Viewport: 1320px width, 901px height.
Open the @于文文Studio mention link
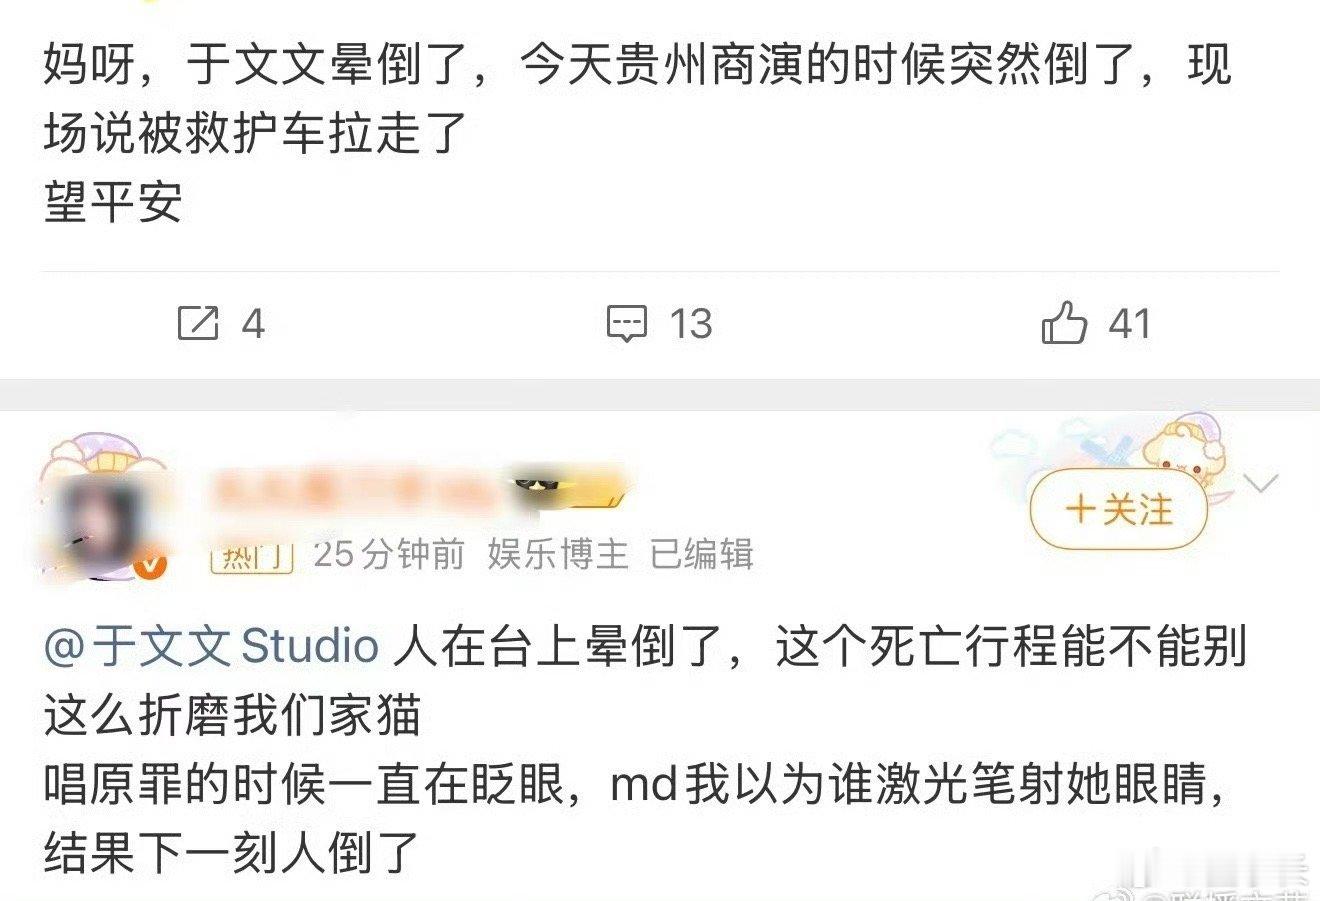pyautogui.click(x=211, y=646)
